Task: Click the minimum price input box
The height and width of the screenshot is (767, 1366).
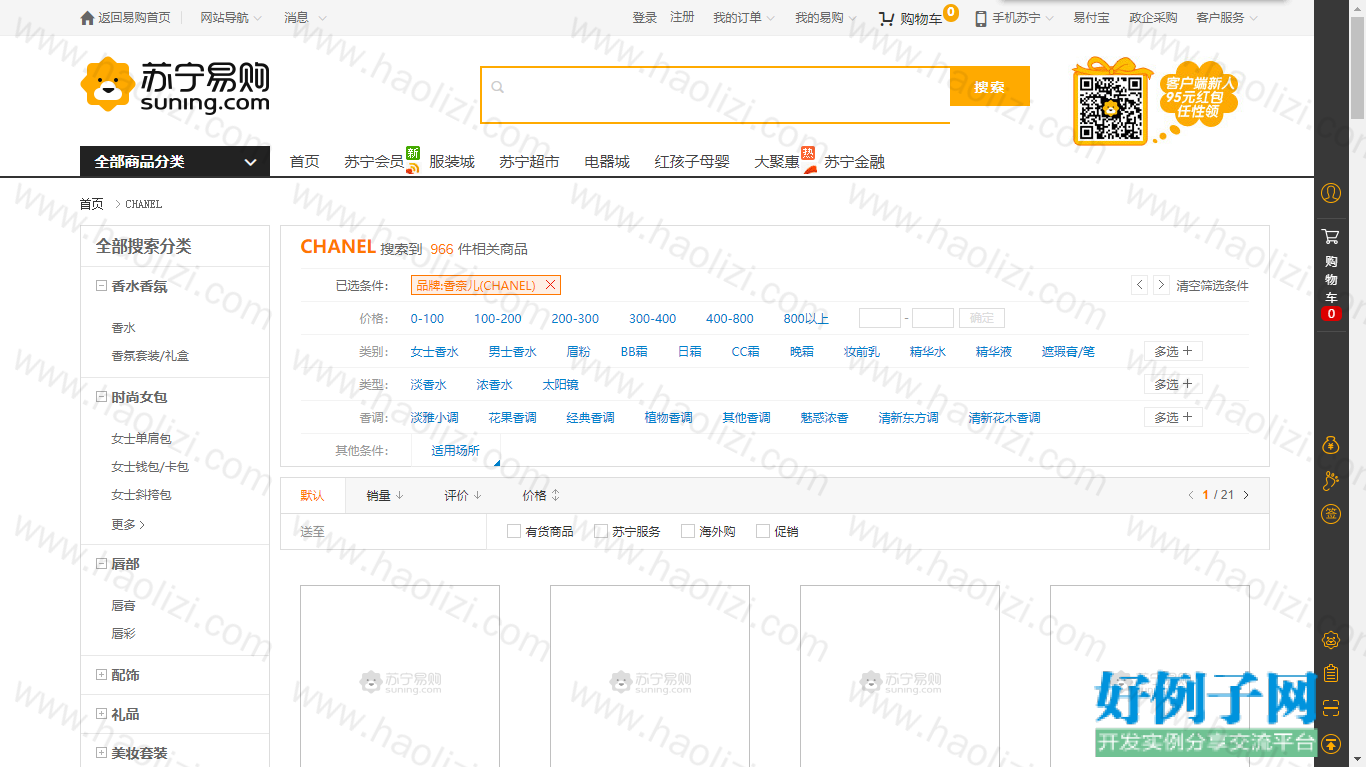Action: [880, 318]
